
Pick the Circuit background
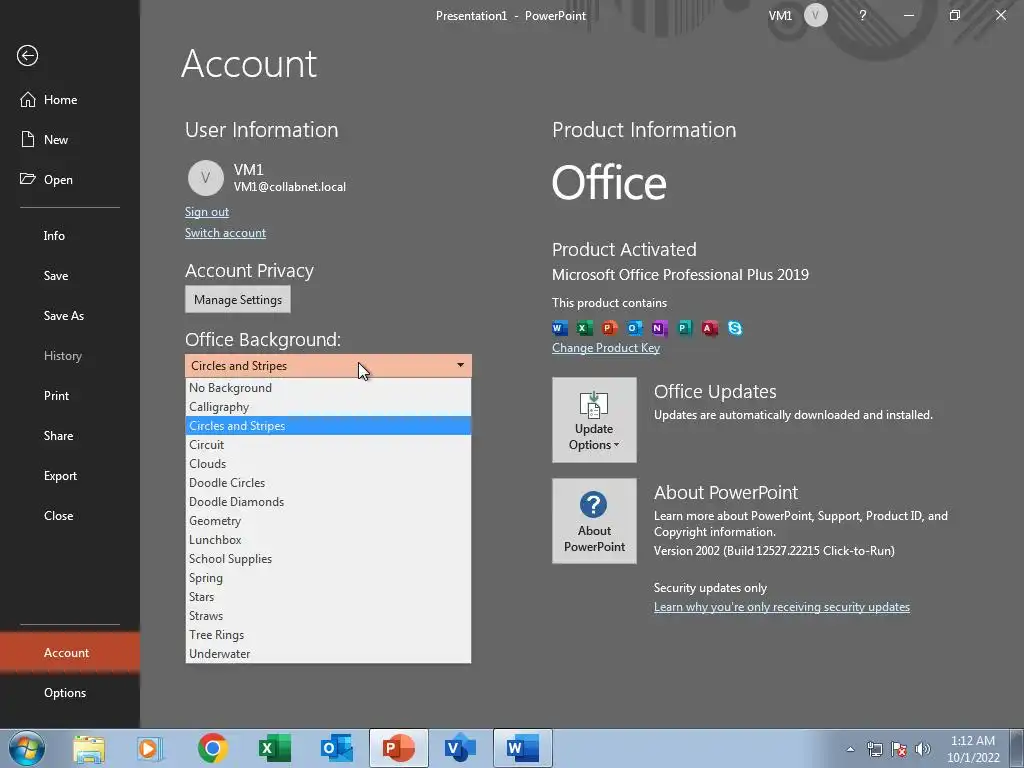coord(328,445)
